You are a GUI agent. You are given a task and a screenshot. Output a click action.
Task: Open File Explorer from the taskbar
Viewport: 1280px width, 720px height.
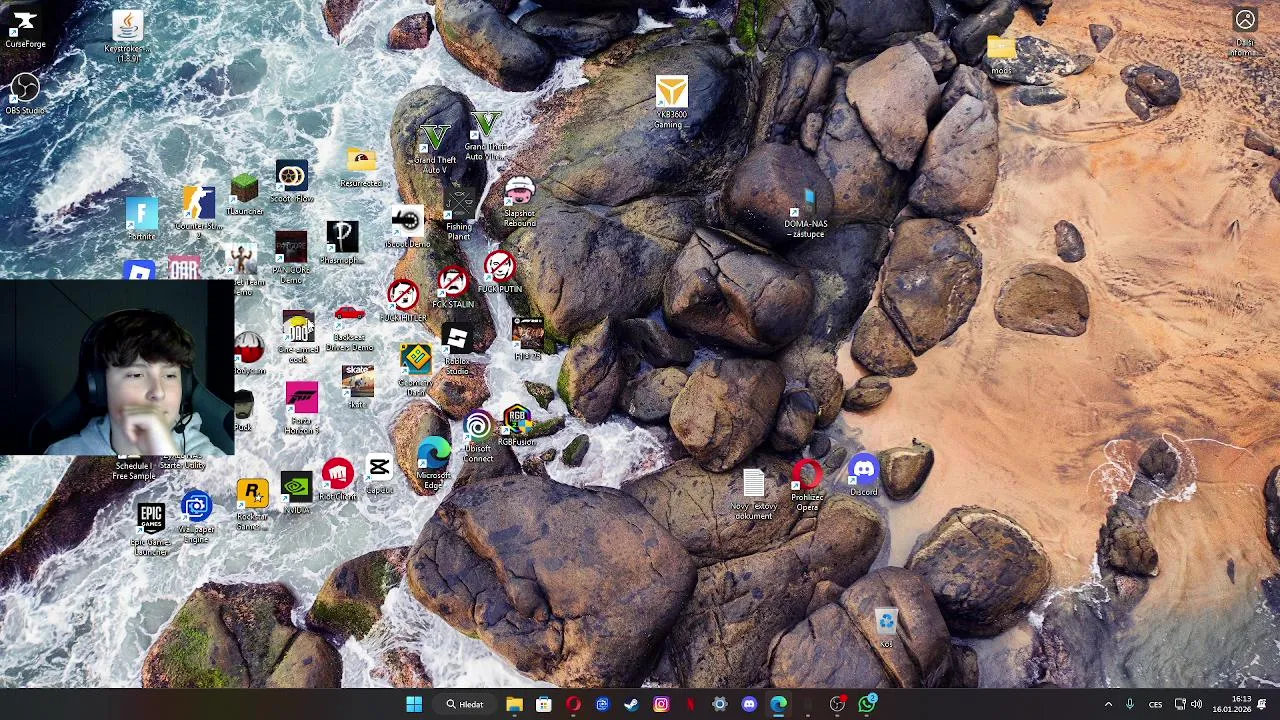[x=514, y=704]
